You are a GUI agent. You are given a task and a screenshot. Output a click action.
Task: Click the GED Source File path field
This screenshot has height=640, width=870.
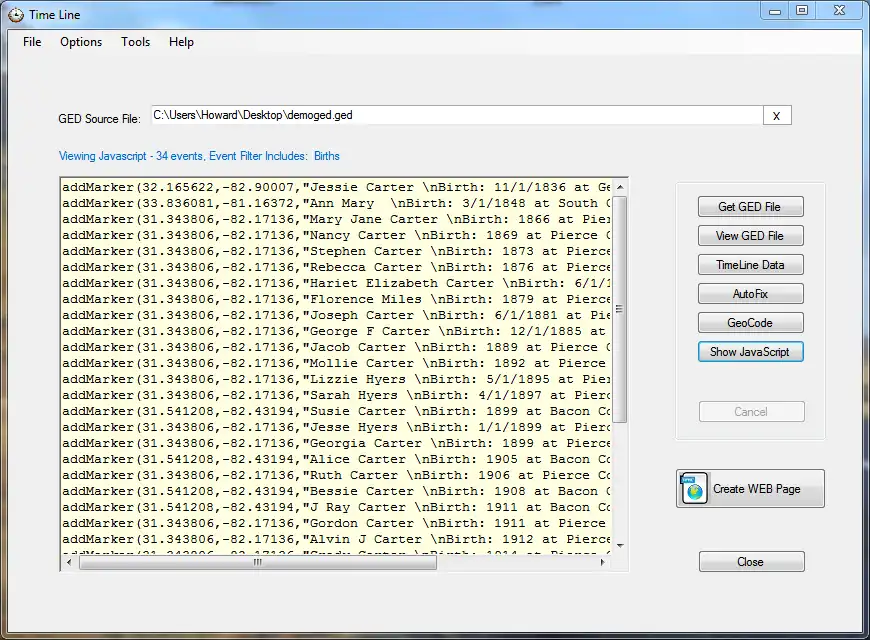[x=457, y=115]
